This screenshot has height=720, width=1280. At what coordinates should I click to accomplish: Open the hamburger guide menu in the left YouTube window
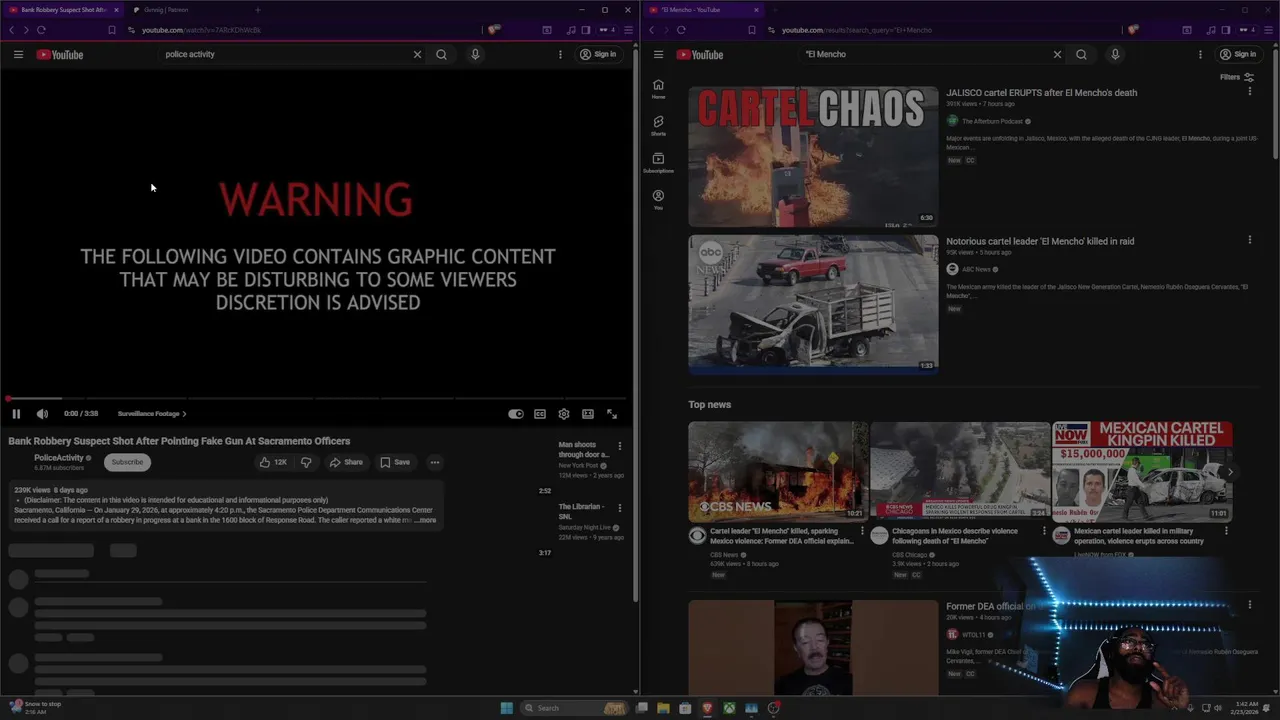[x=18, y=54]
